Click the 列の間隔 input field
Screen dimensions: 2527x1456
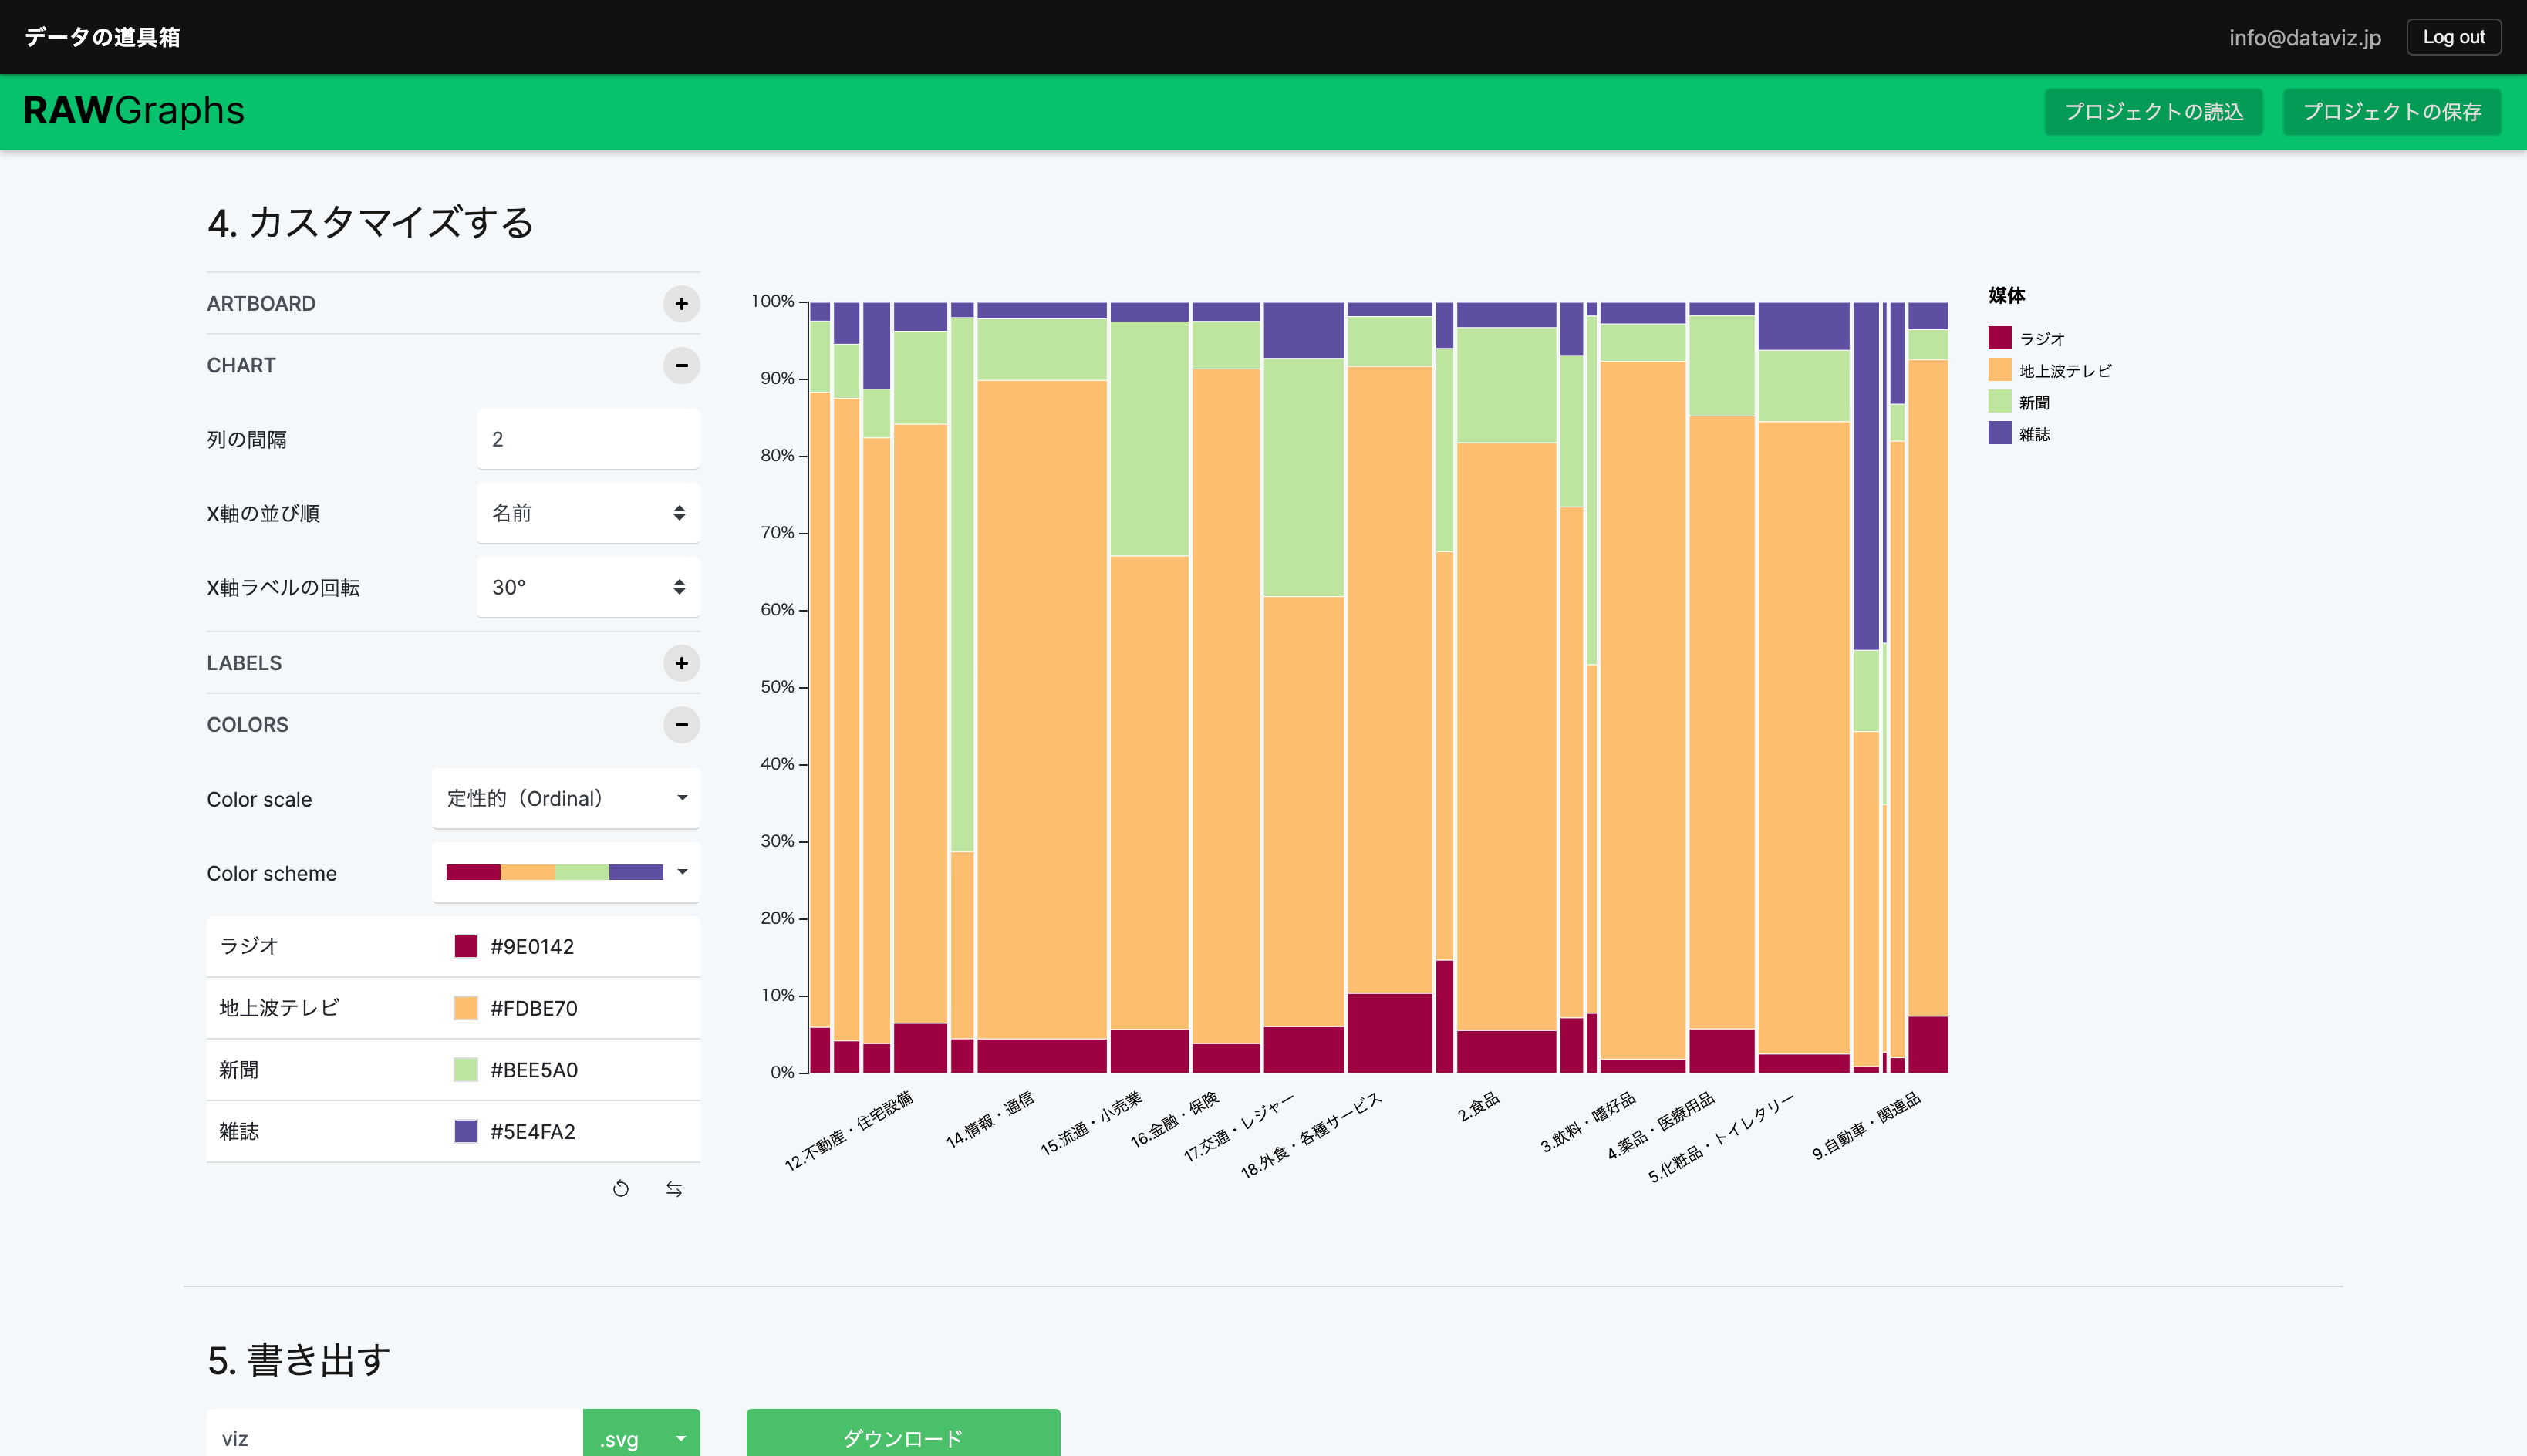tap(588, 440)
